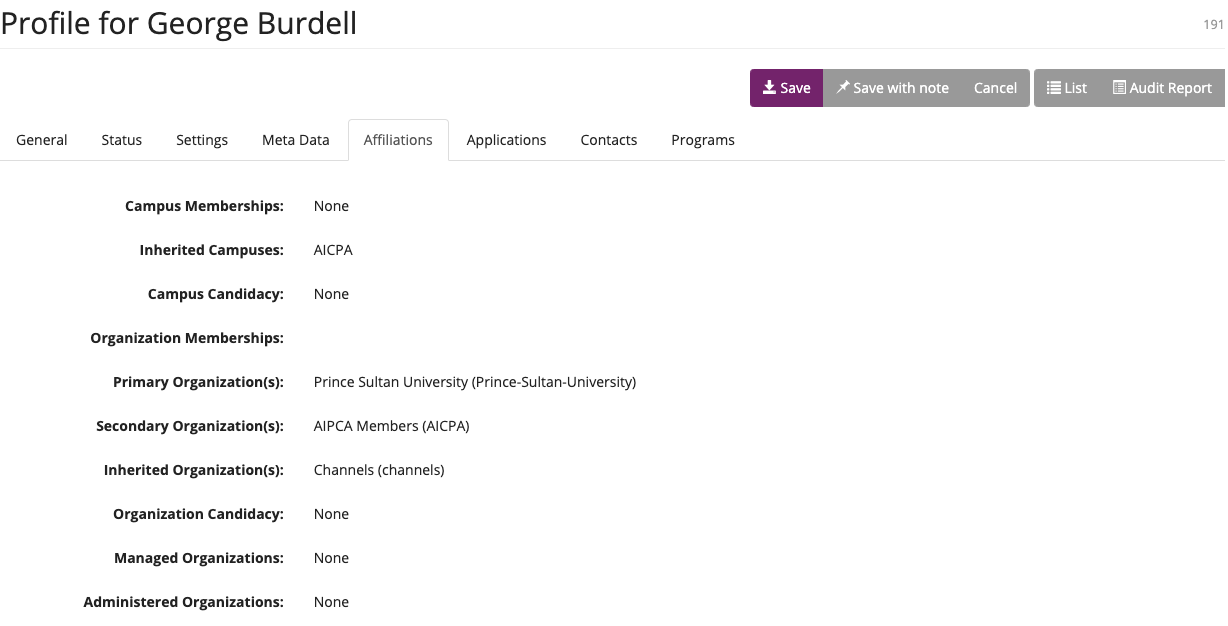Image resolution: width=1228 pixels, height=626 pixels.
Task: Click the AIPCA Members secondary organization value
Action: pos(391,426)
